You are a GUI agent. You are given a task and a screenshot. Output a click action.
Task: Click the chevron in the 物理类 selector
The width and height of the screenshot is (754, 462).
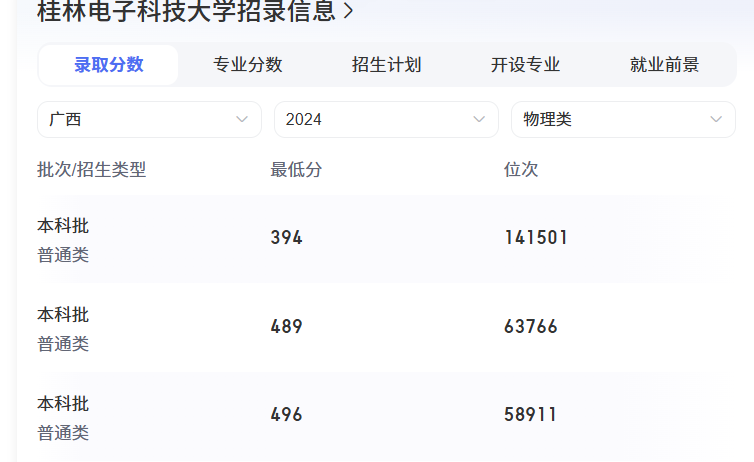pyautogui.click(x=716, y=119)
